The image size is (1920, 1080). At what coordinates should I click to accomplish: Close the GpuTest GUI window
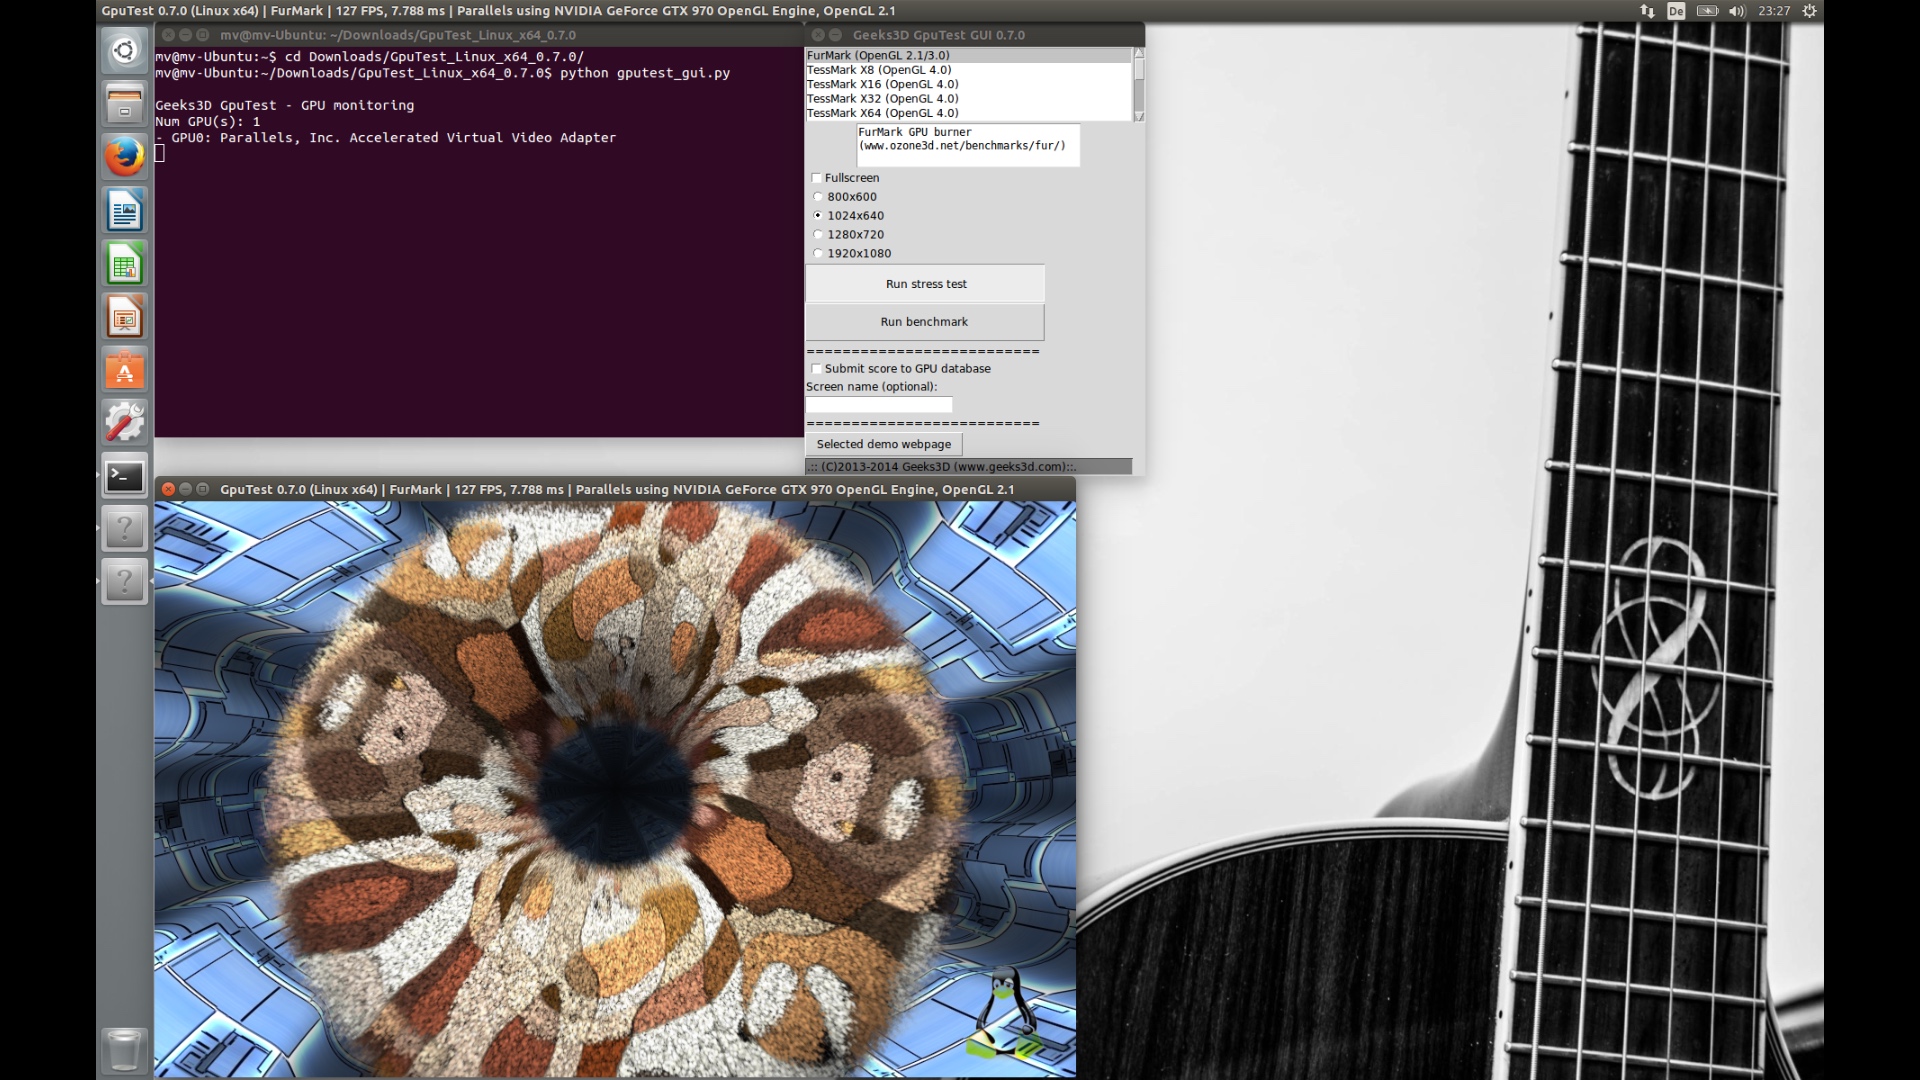[x=818, y=35]
